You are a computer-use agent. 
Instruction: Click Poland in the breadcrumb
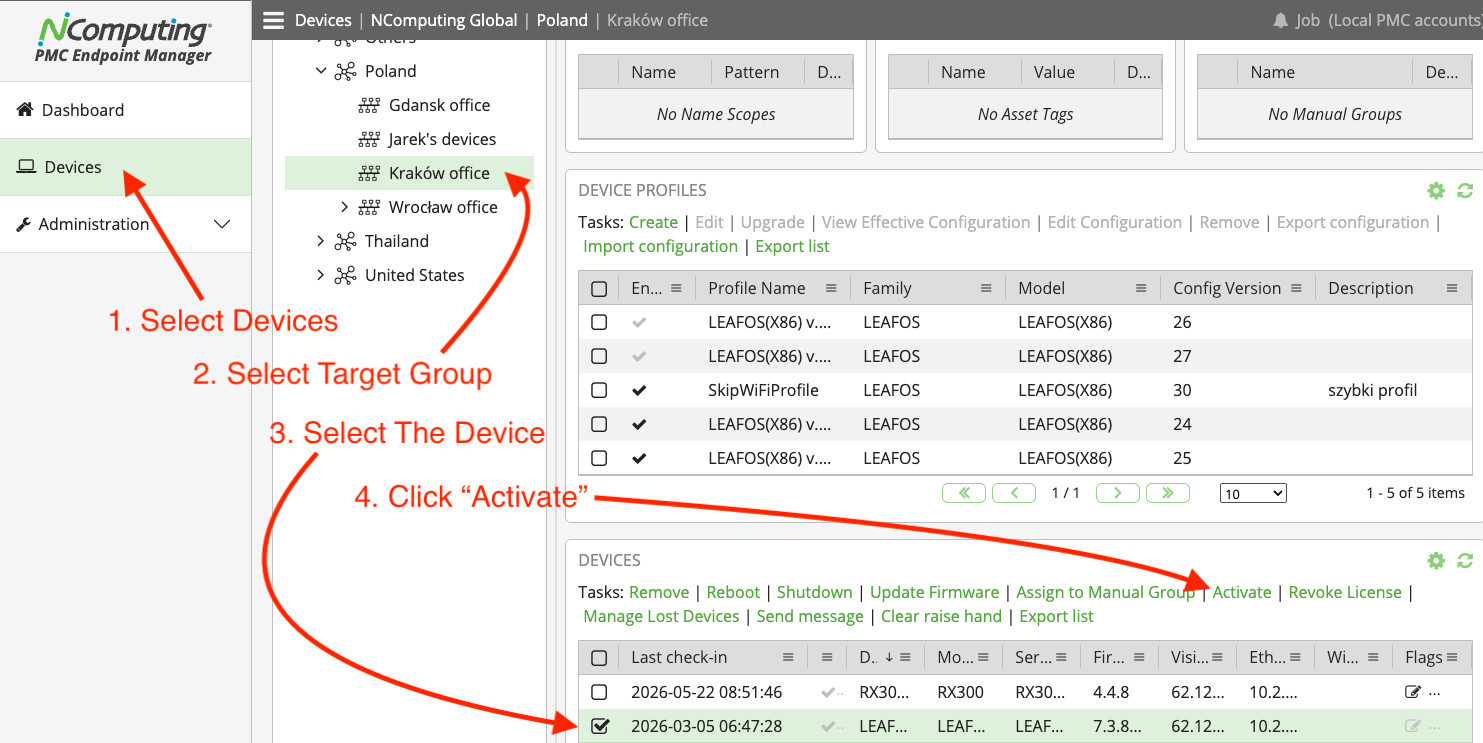tap(562, 20)
